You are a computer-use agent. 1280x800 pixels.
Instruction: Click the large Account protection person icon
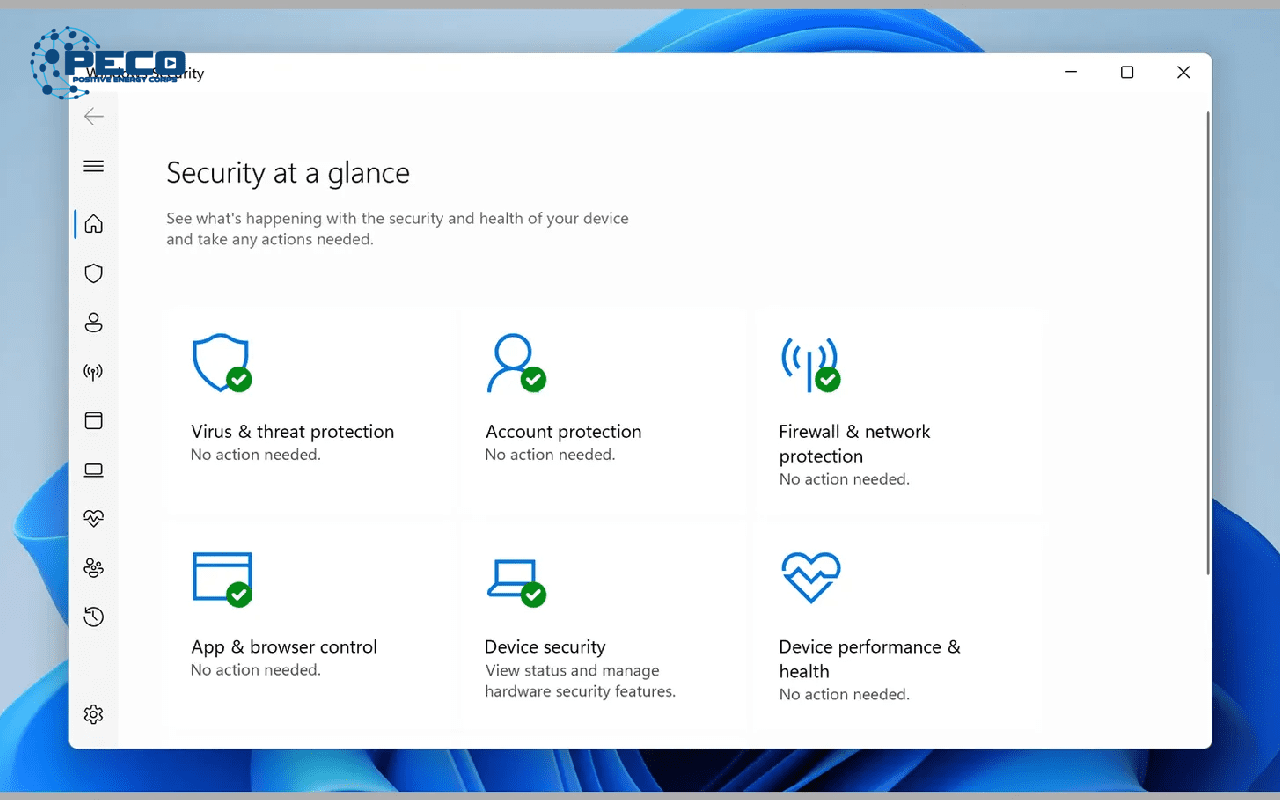click(x=516, y=363)
